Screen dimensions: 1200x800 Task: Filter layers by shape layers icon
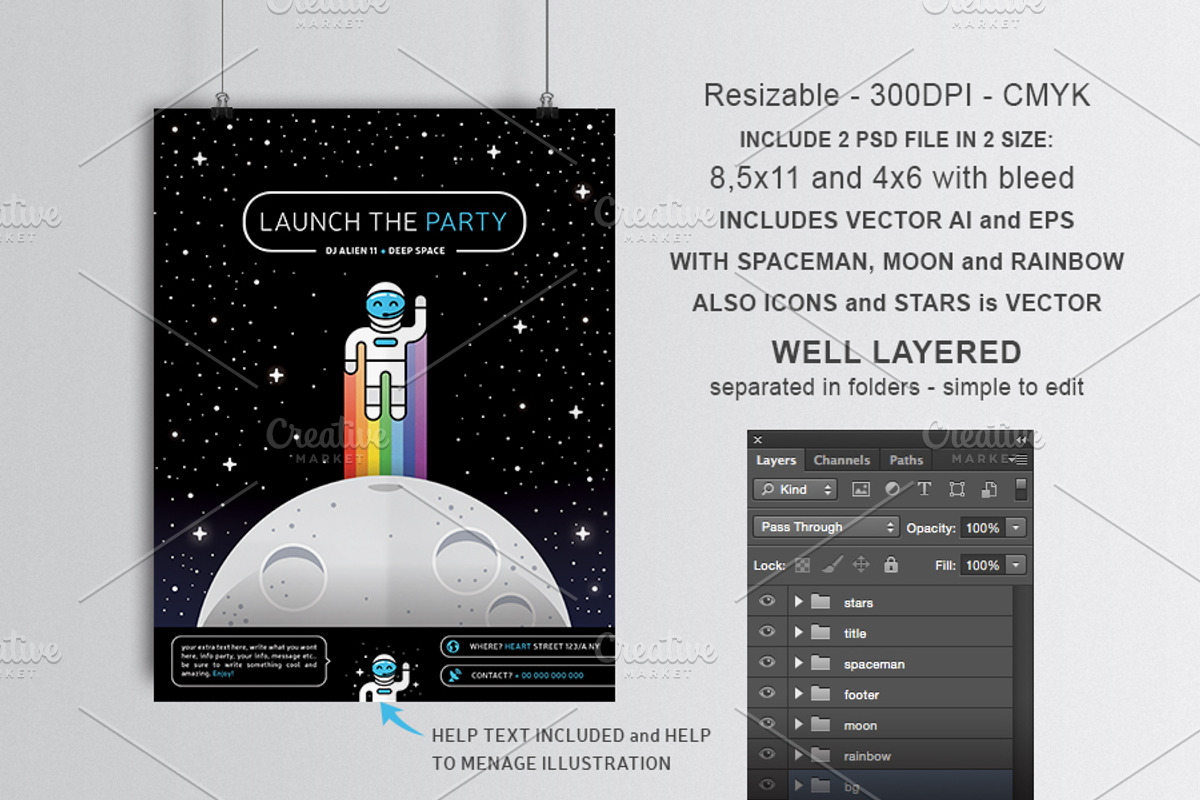(957, 489)
